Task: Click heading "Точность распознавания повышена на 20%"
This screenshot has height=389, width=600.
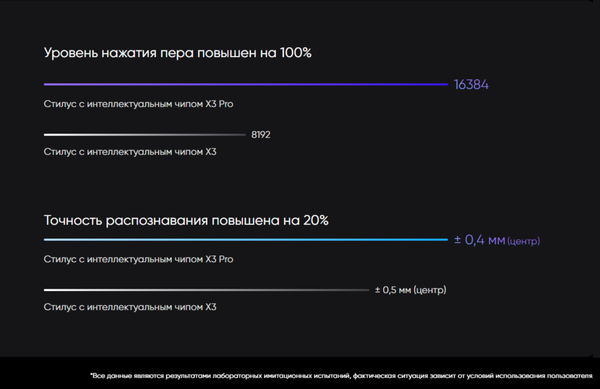Action: pos(186,220)
